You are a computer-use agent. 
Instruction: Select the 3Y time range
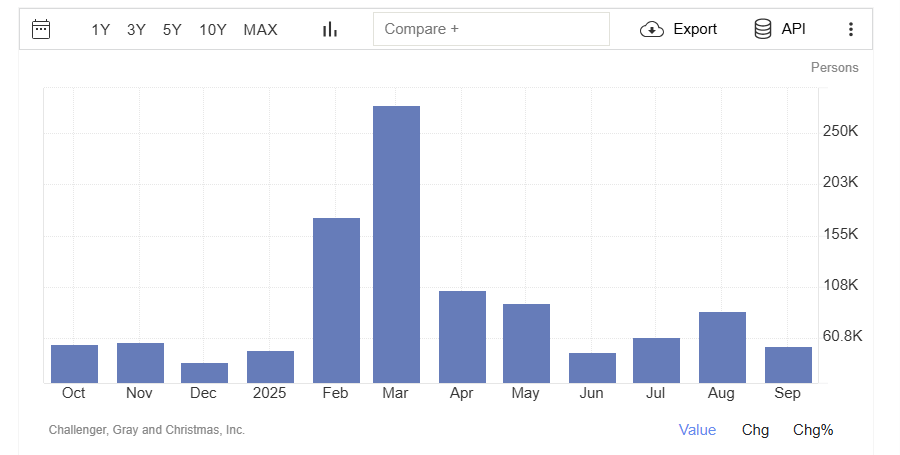point(136,29)
